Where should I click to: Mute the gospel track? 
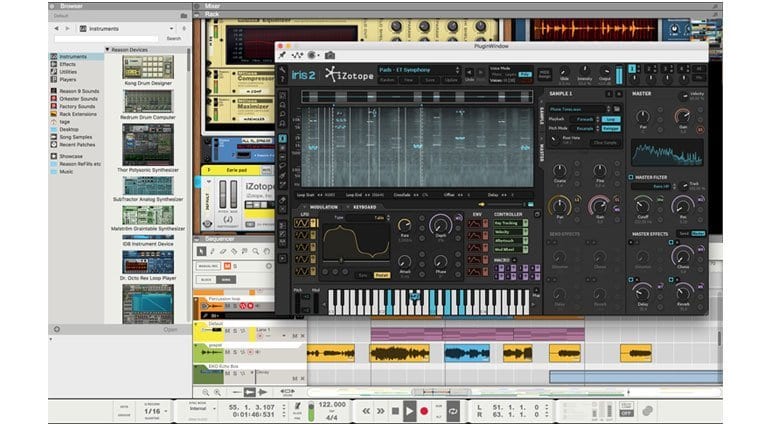click(227, 352)
